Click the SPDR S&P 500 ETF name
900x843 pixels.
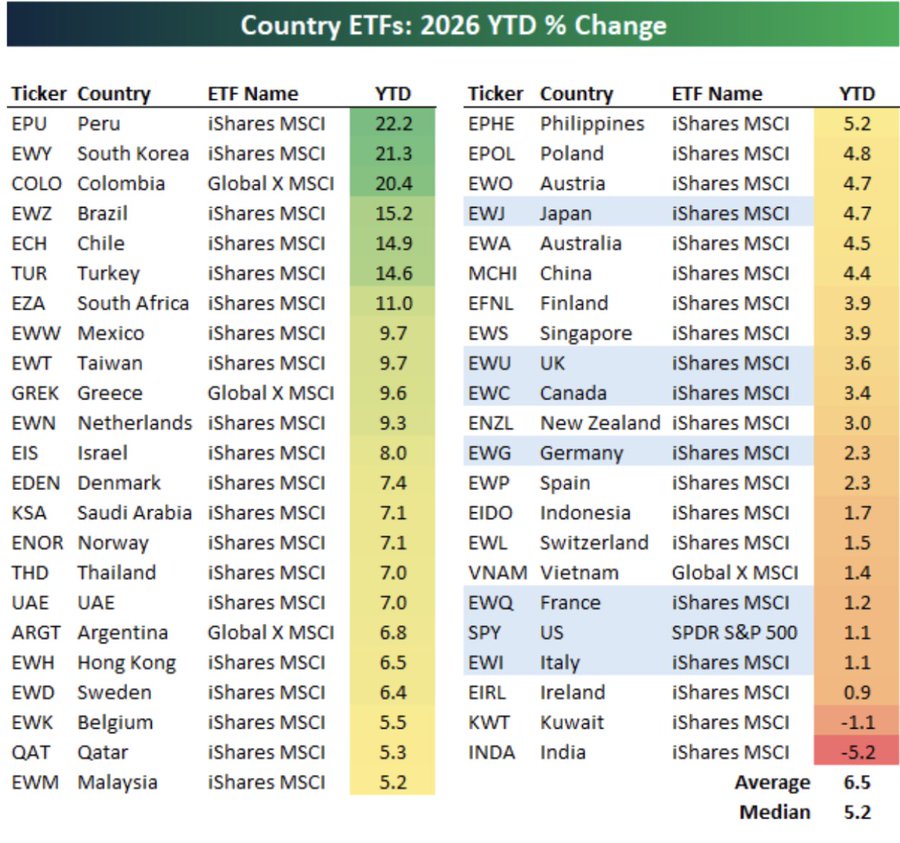[735, 633]
